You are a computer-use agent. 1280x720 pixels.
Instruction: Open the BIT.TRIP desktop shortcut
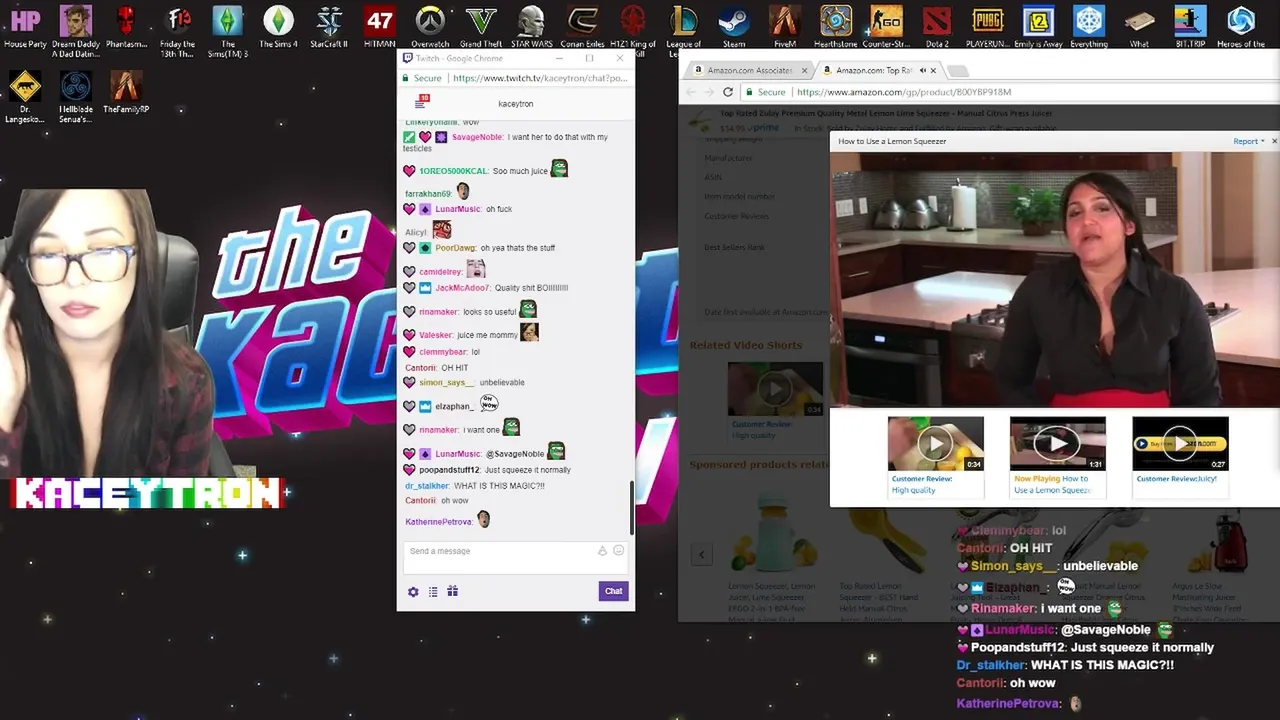coord(1190,27)
